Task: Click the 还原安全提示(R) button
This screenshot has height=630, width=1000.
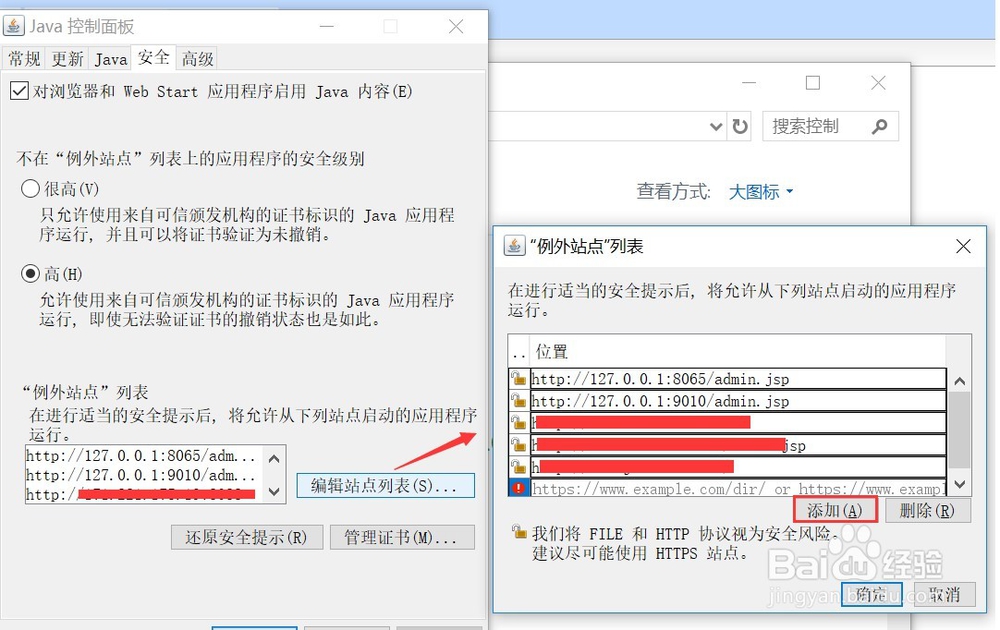Action: tap(247, 537)
